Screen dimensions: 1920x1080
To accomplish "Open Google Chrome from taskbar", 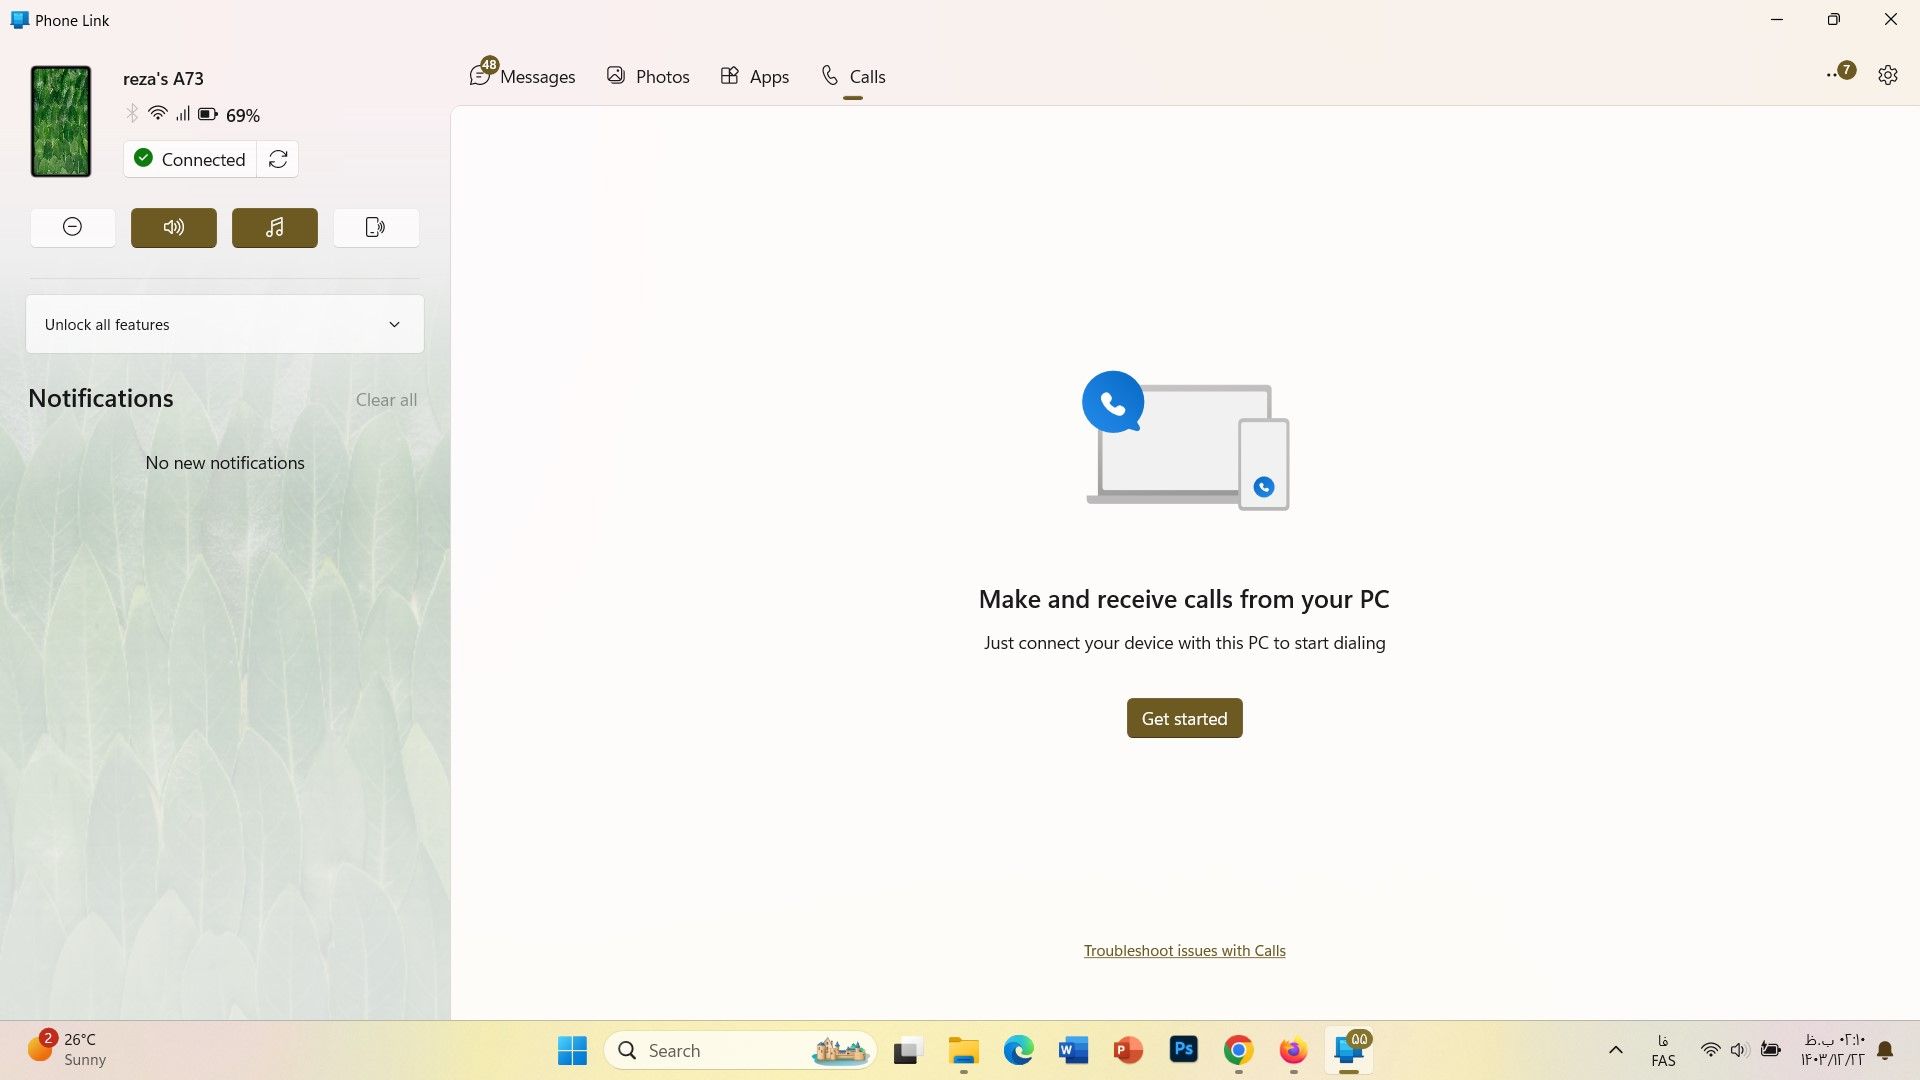I will (1239, 1050).
